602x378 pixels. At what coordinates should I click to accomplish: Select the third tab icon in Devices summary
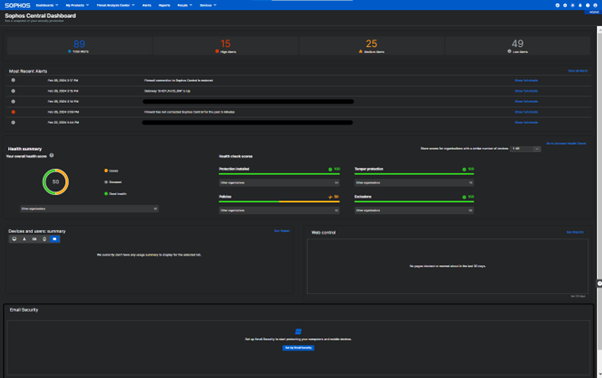[34, 239]
